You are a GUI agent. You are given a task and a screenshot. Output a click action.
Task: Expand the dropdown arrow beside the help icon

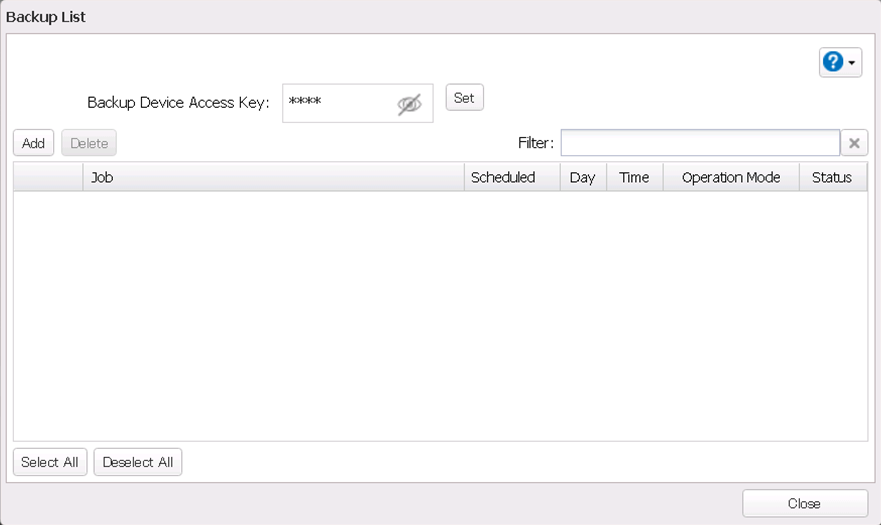(852, 63)
